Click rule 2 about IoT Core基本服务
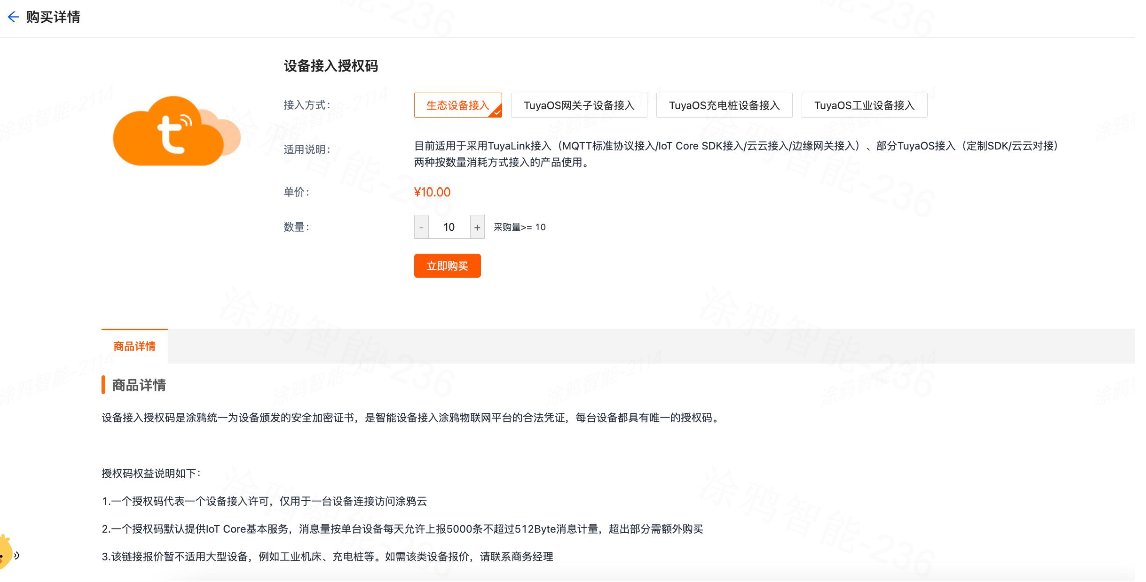The height and width of the screenshot is (582, 1146). tap(403, 529)
